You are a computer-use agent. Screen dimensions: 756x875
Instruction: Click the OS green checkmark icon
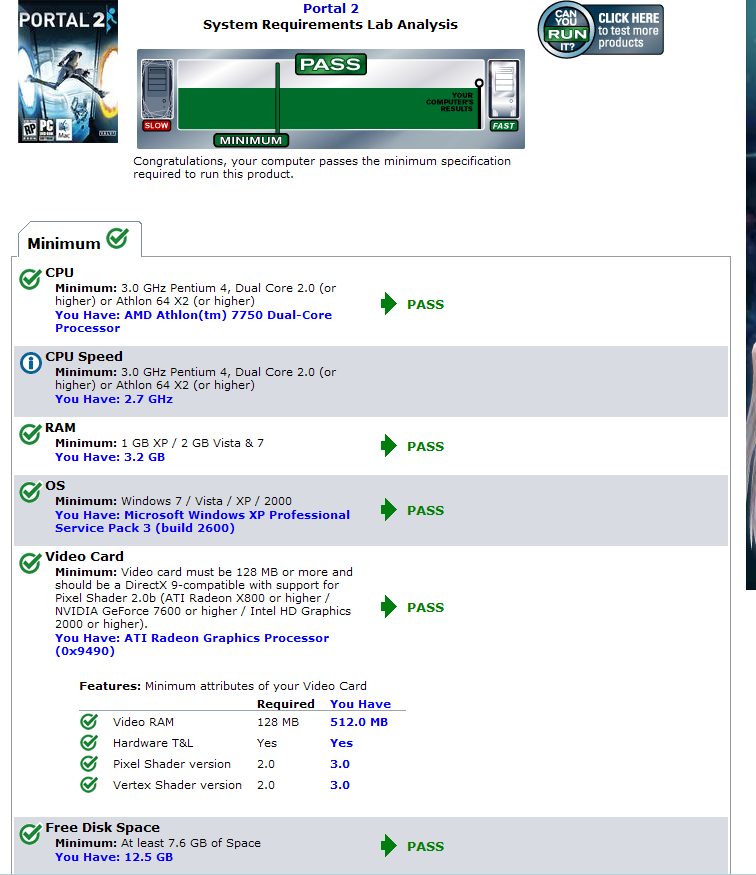click(30, 492)
